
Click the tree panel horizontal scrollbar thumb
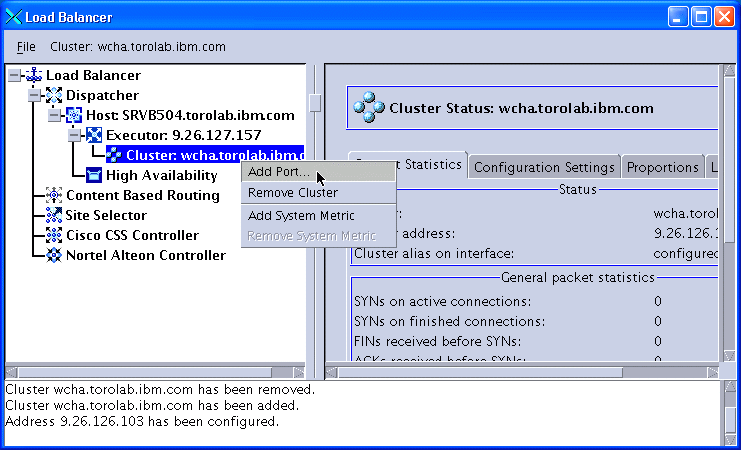146,373
